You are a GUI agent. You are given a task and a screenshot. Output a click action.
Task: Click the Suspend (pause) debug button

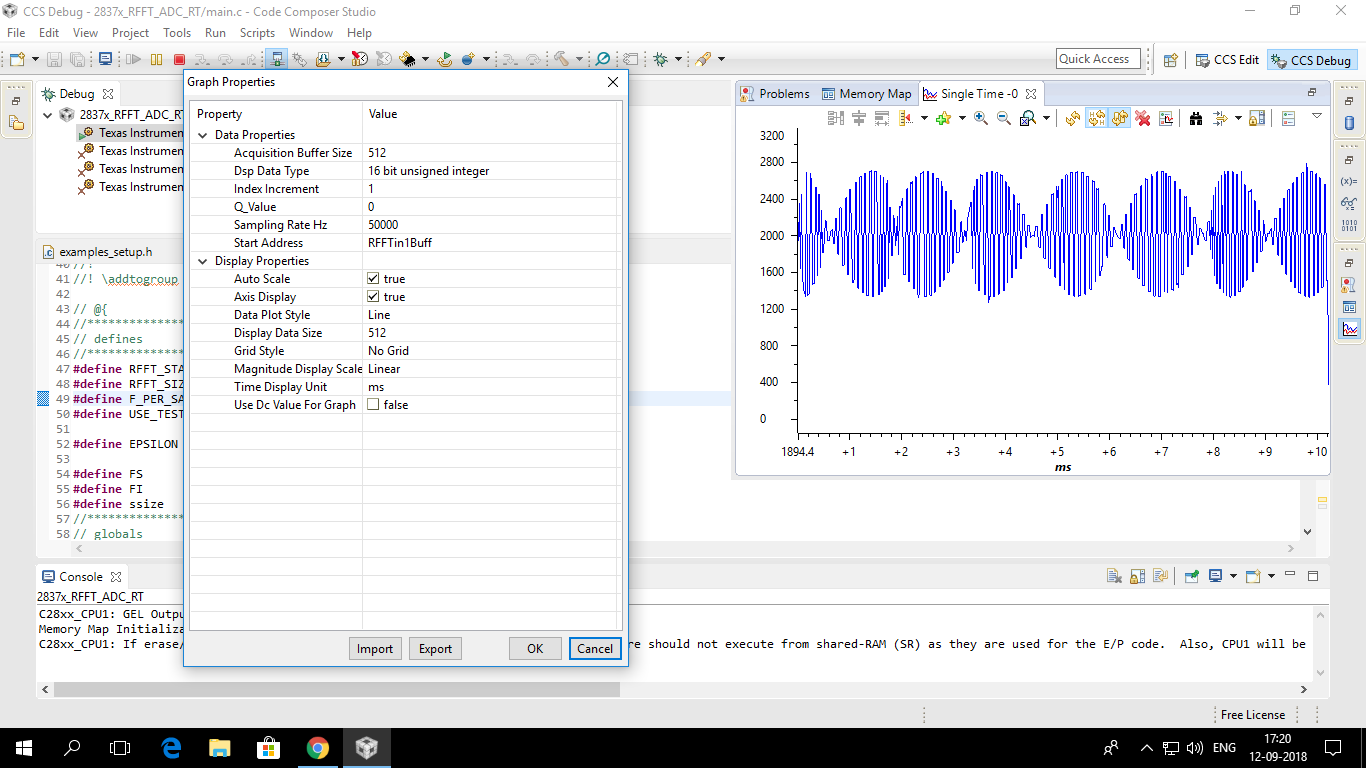pos(157,60)
